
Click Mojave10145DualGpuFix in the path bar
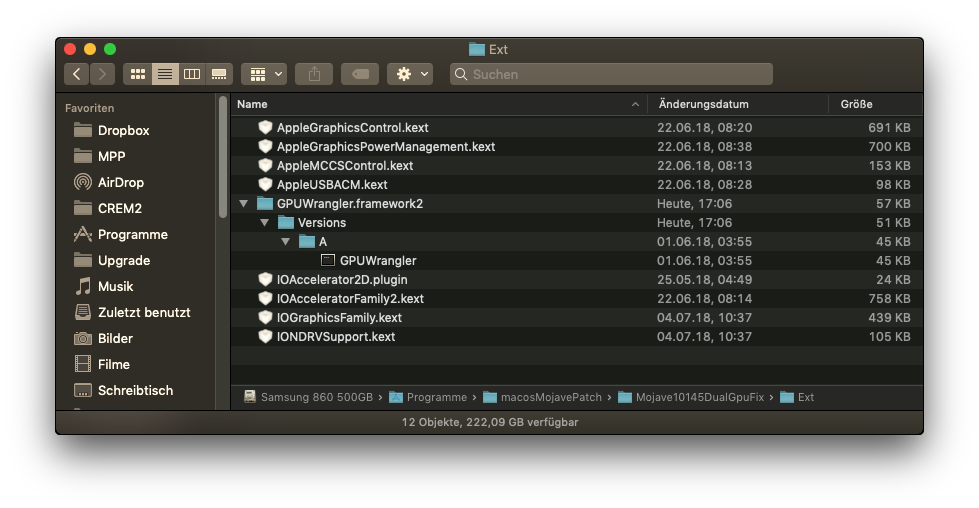(x=691, y=397)
